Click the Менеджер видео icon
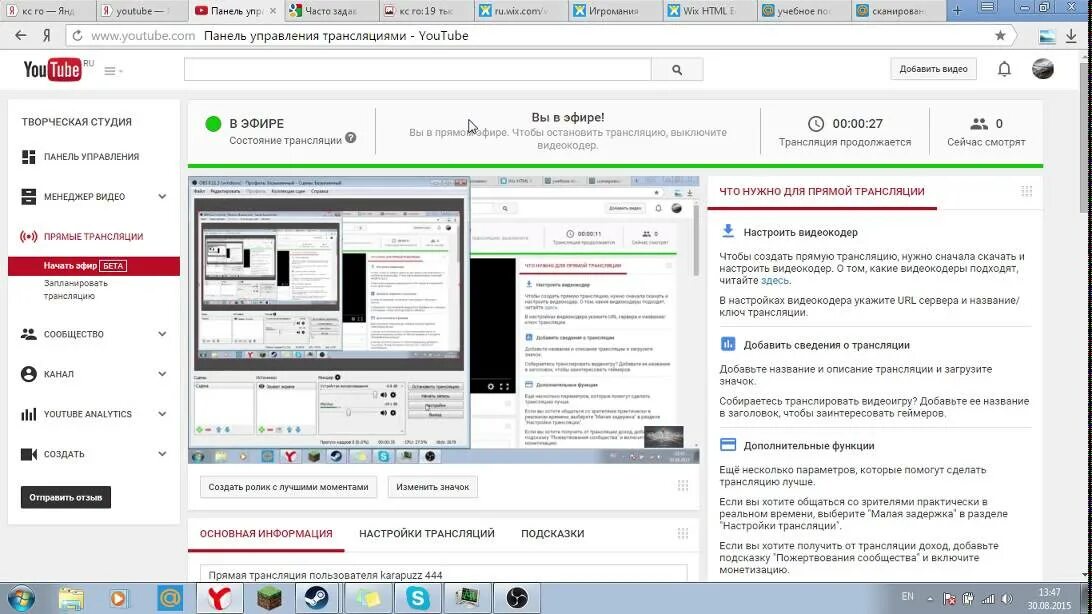 coord(29,196)
